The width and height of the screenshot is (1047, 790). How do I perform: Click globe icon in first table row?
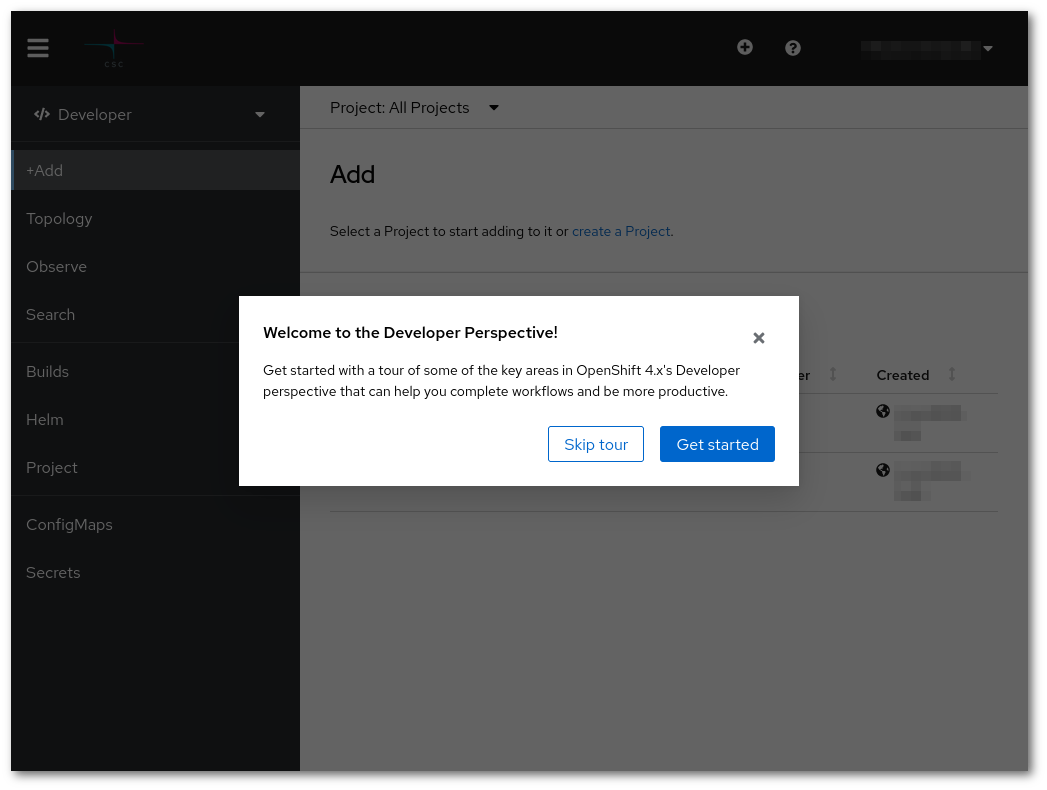coord(883,411)
